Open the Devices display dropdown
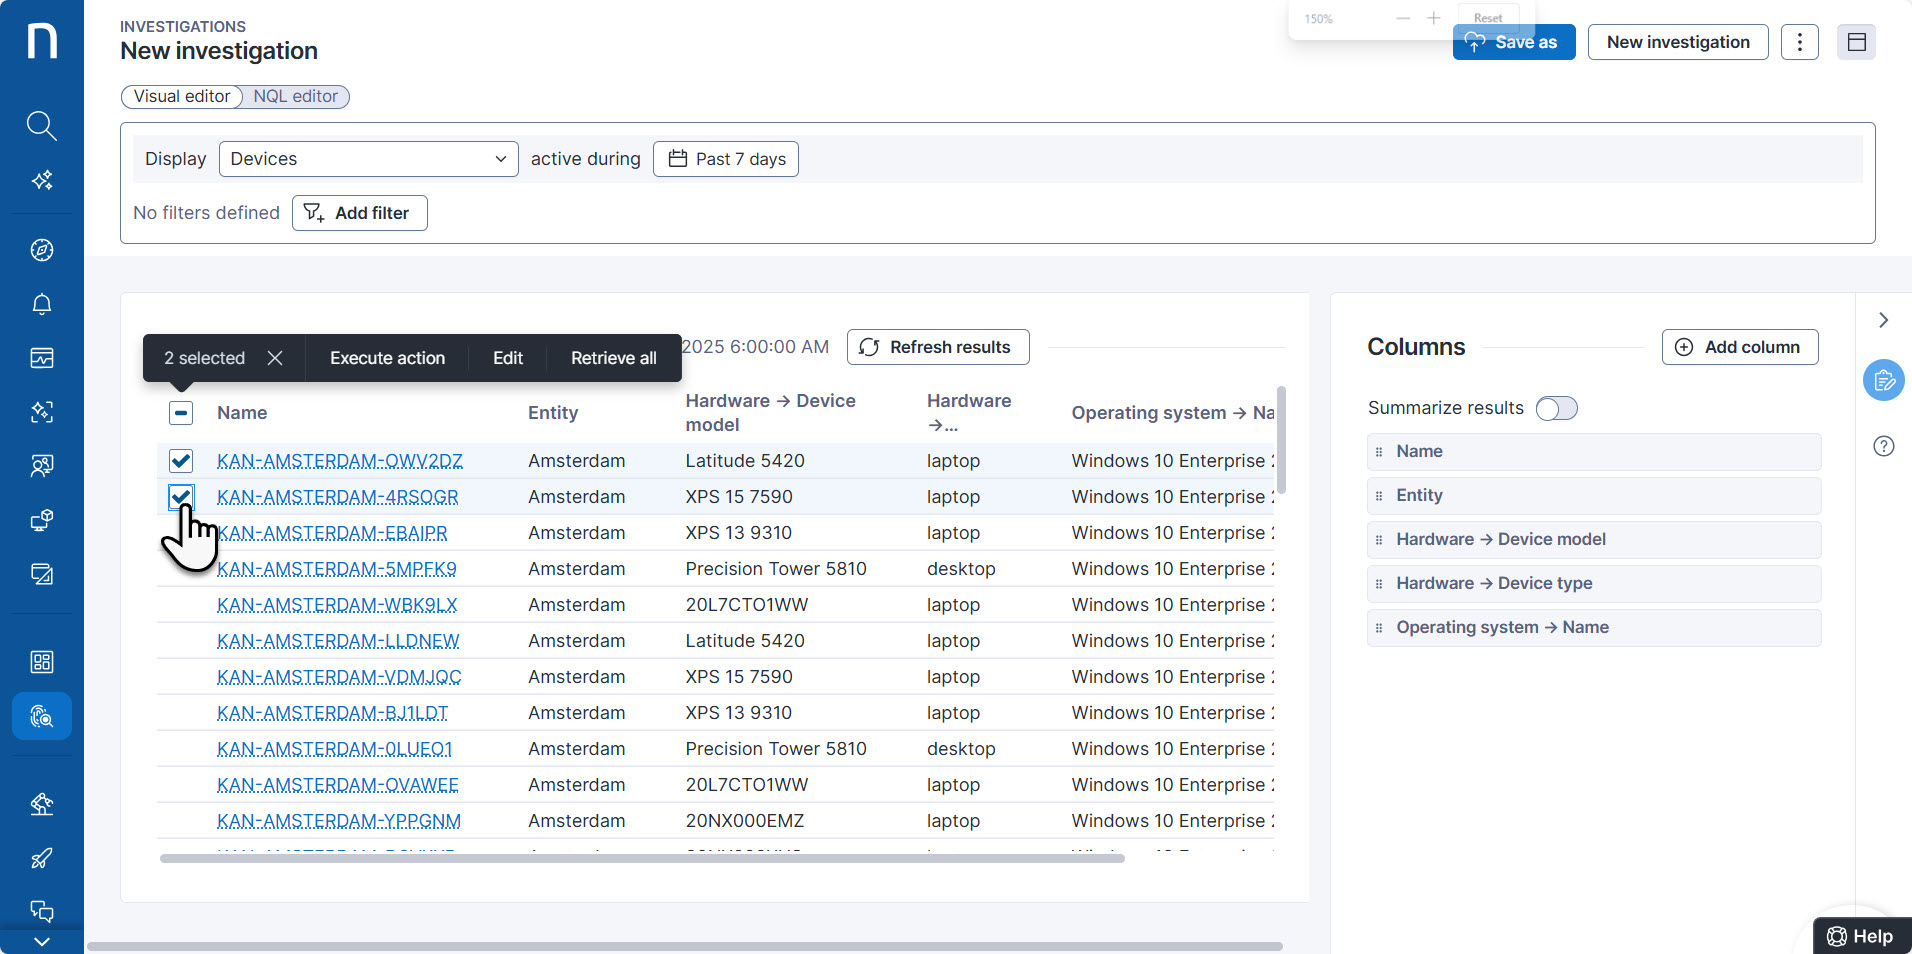The image size is (1912, 954). click(368, 159)
